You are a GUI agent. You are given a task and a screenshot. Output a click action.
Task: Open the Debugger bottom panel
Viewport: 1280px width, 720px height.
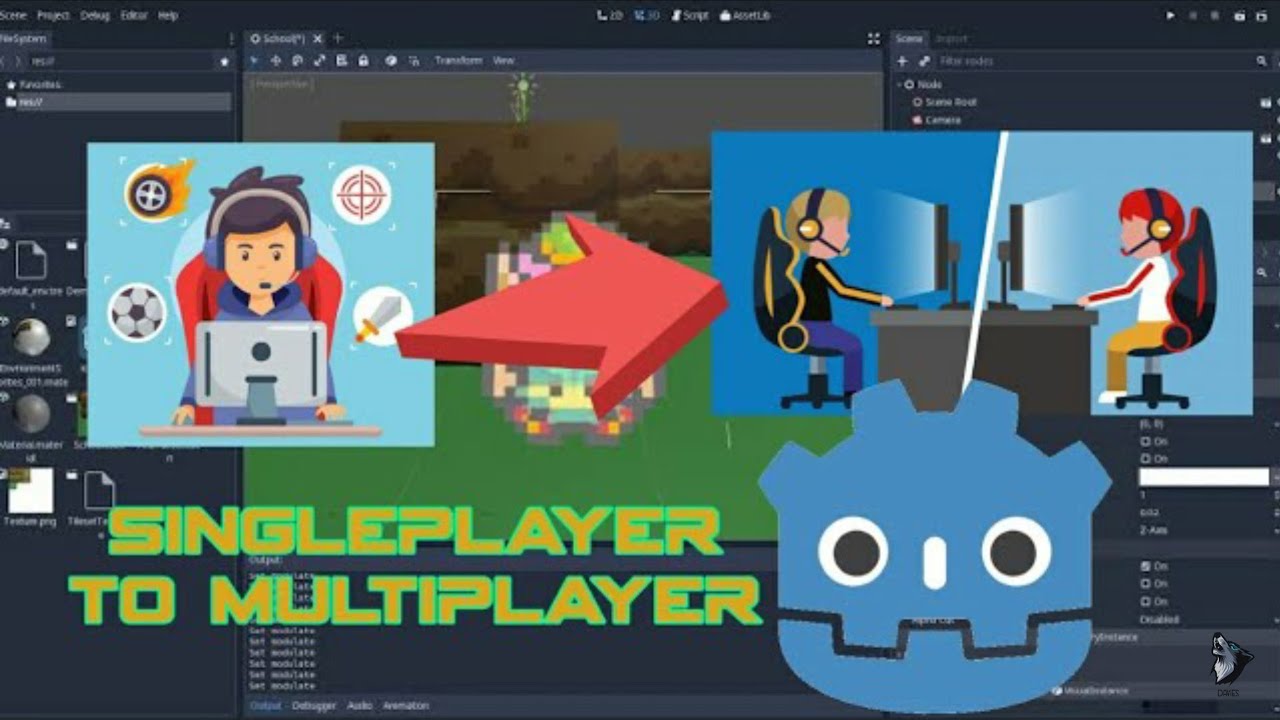coord(313,705)
